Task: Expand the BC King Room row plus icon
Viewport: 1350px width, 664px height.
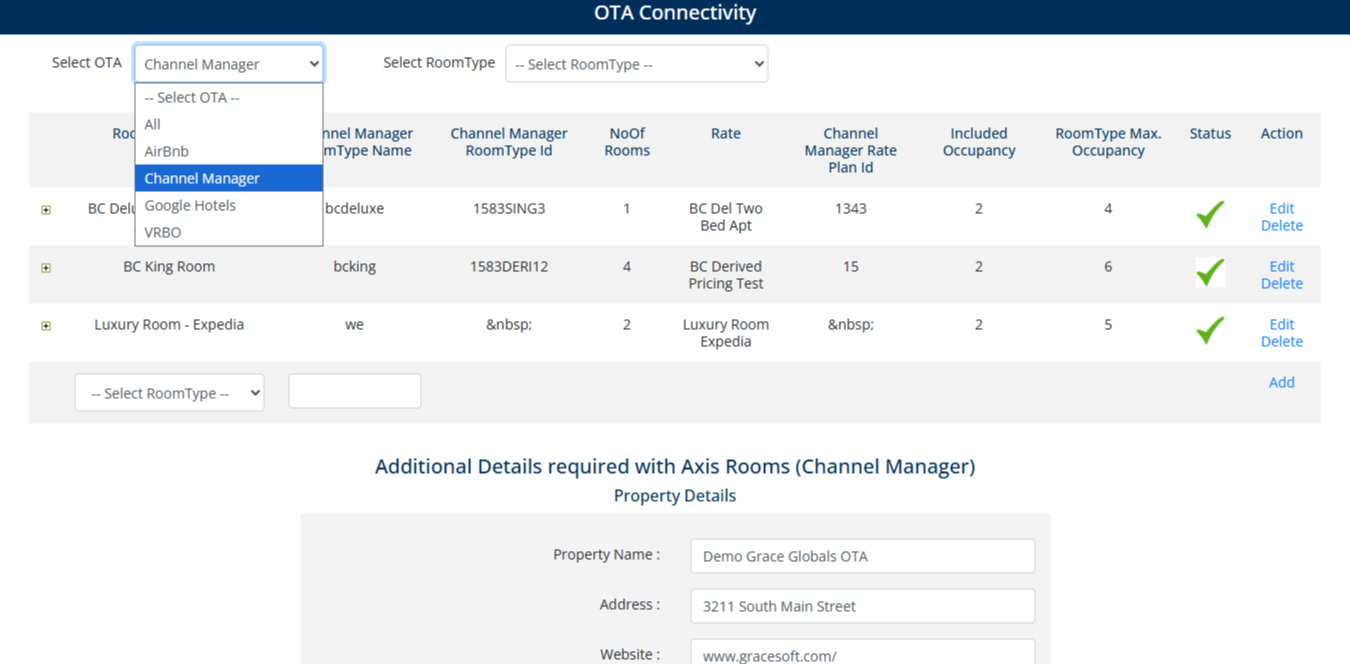Action: click(46, 268)
